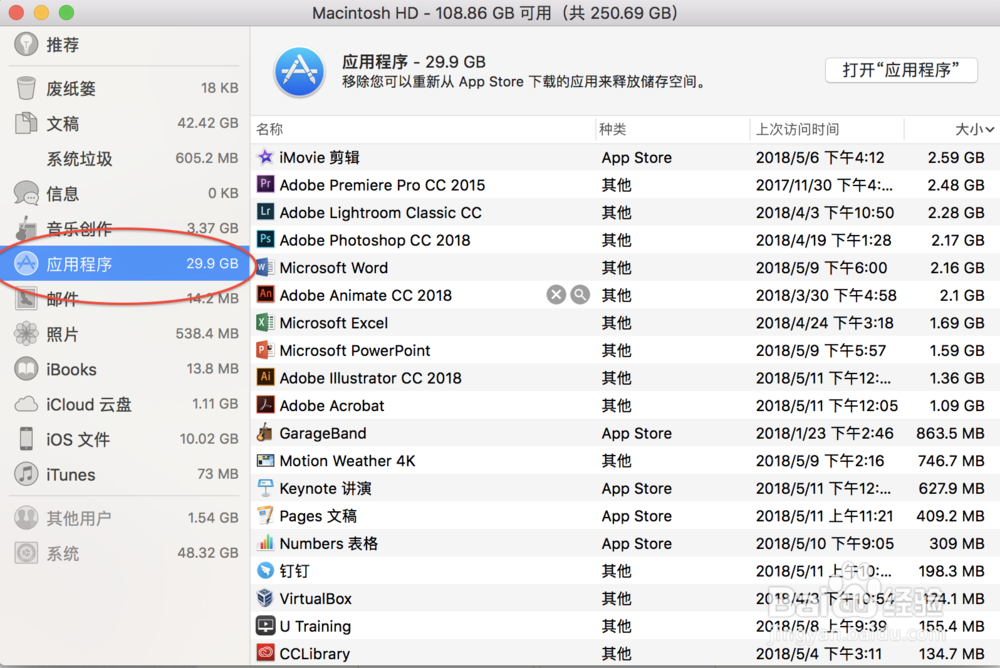Sort by 上次访问时间 column header
The image size is (1000, 668).
coord(797,129)
